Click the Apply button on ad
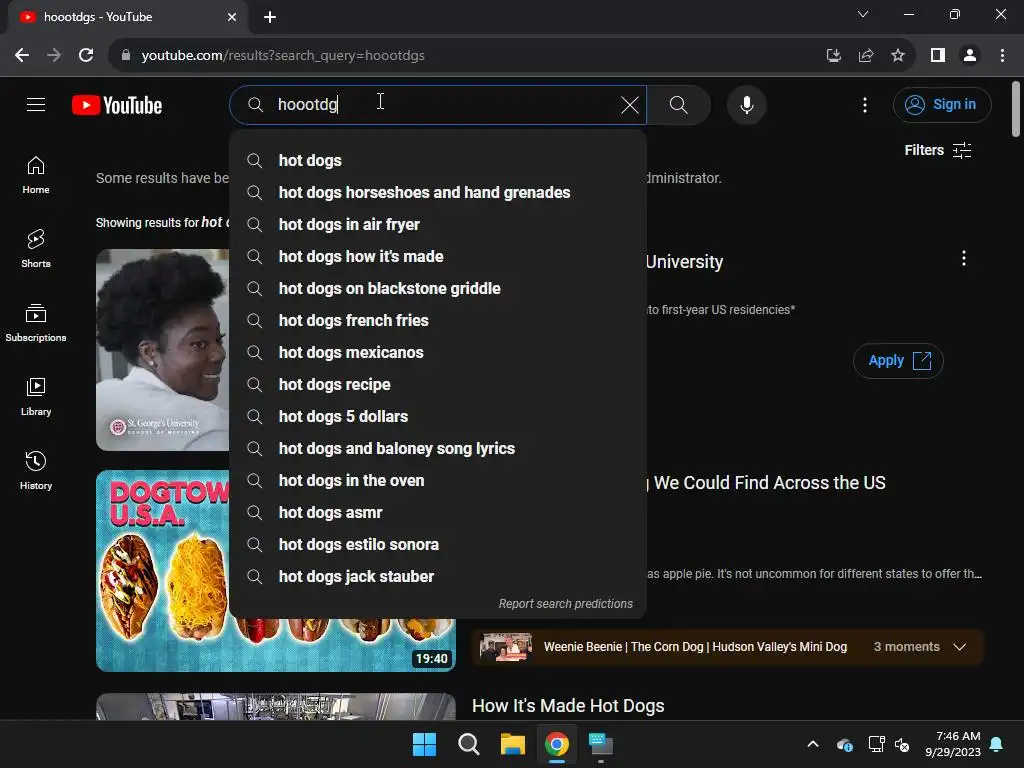This screenshot has height=768, width=1024. (x=898, y=360)
